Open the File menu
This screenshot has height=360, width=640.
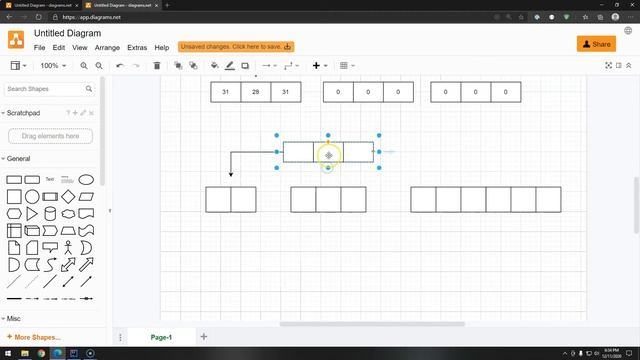coord(40,47)
